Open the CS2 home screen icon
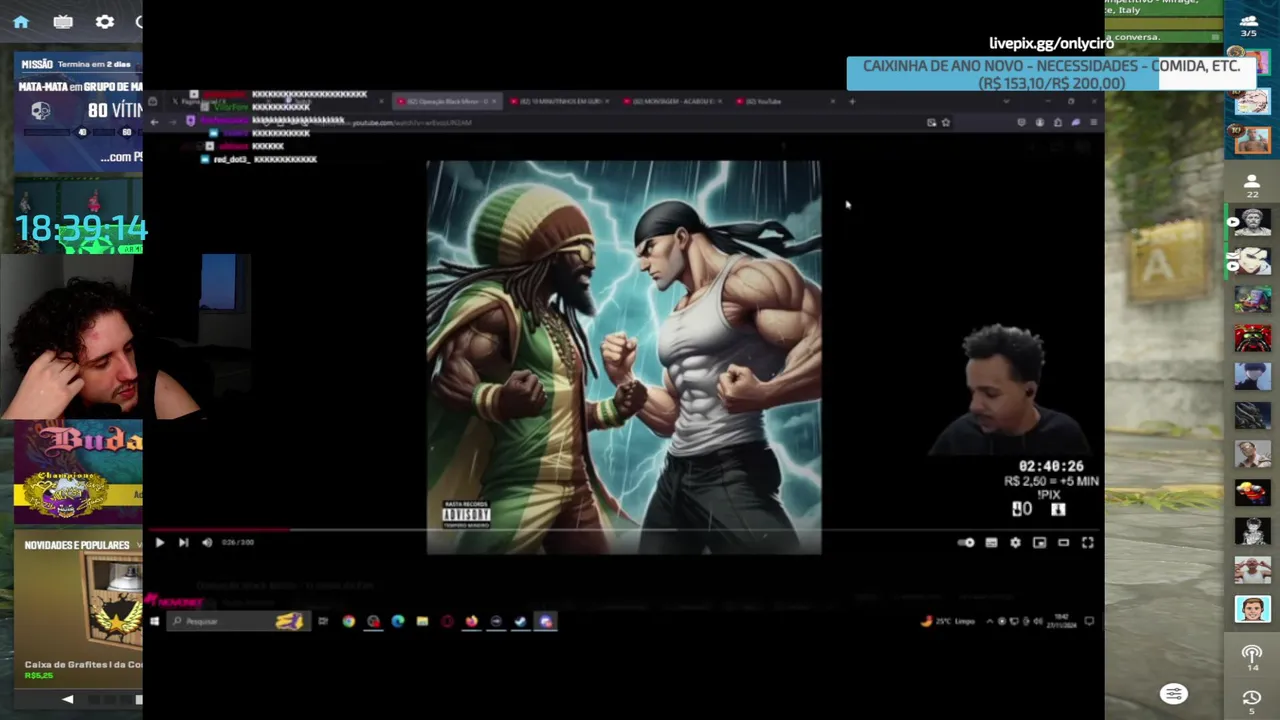This screenshot has height=720, width=1280. [x=21, y=21]
